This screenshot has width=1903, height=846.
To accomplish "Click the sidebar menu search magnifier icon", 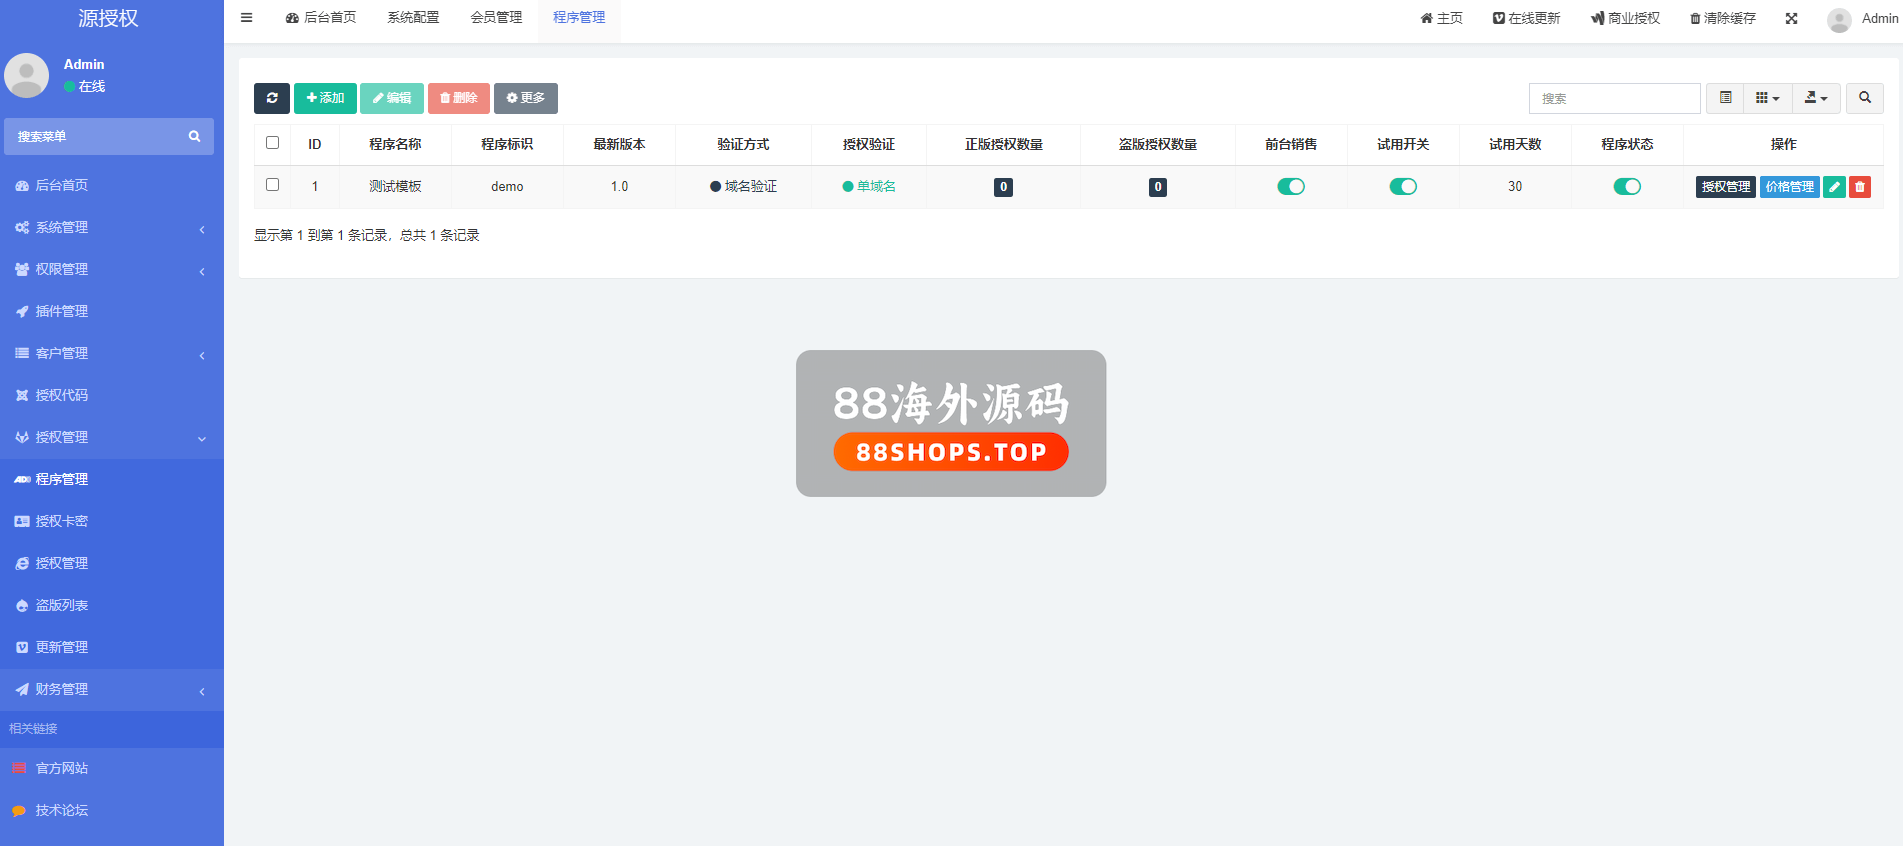I will tap(194, 137).
